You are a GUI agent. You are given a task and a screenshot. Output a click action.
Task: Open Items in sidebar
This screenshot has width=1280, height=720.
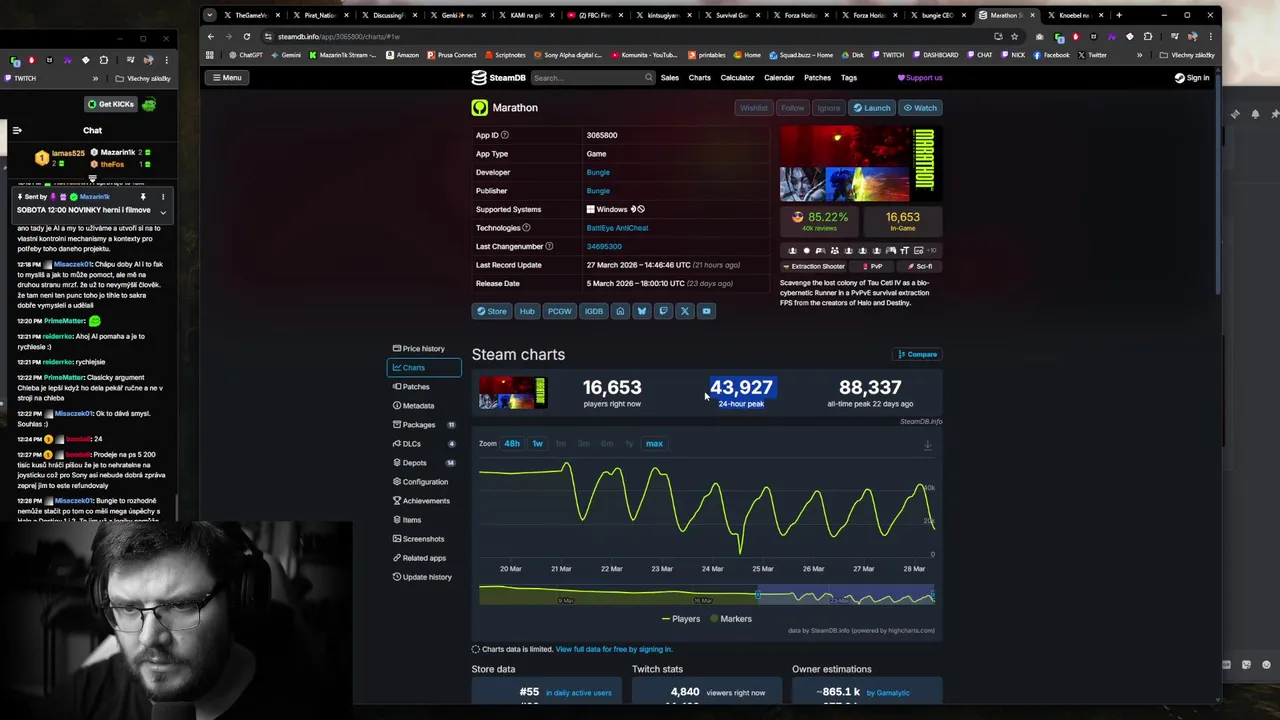point(424,520)
